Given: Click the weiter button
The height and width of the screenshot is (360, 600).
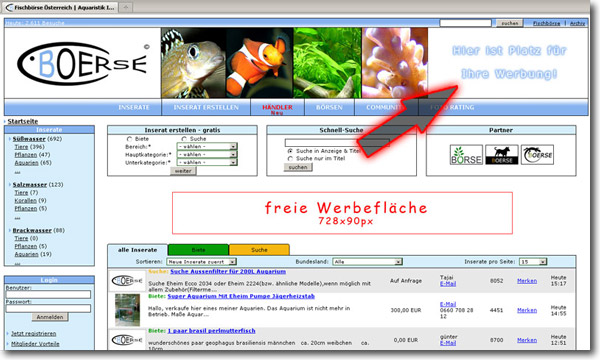Looking at the screenshot, I should coord(183,171).
